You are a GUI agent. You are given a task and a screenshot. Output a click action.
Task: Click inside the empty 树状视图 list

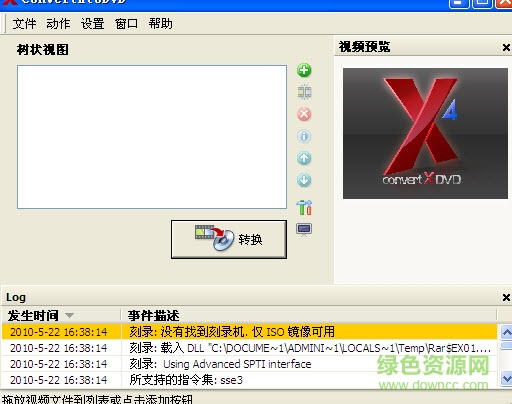152,137
